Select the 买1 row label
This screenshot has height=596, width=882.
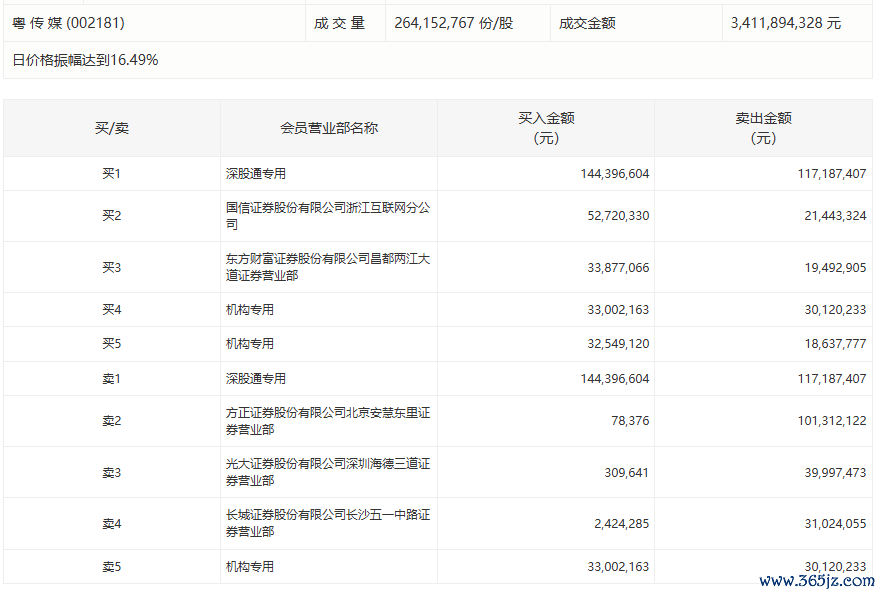[x=111, y=174]
